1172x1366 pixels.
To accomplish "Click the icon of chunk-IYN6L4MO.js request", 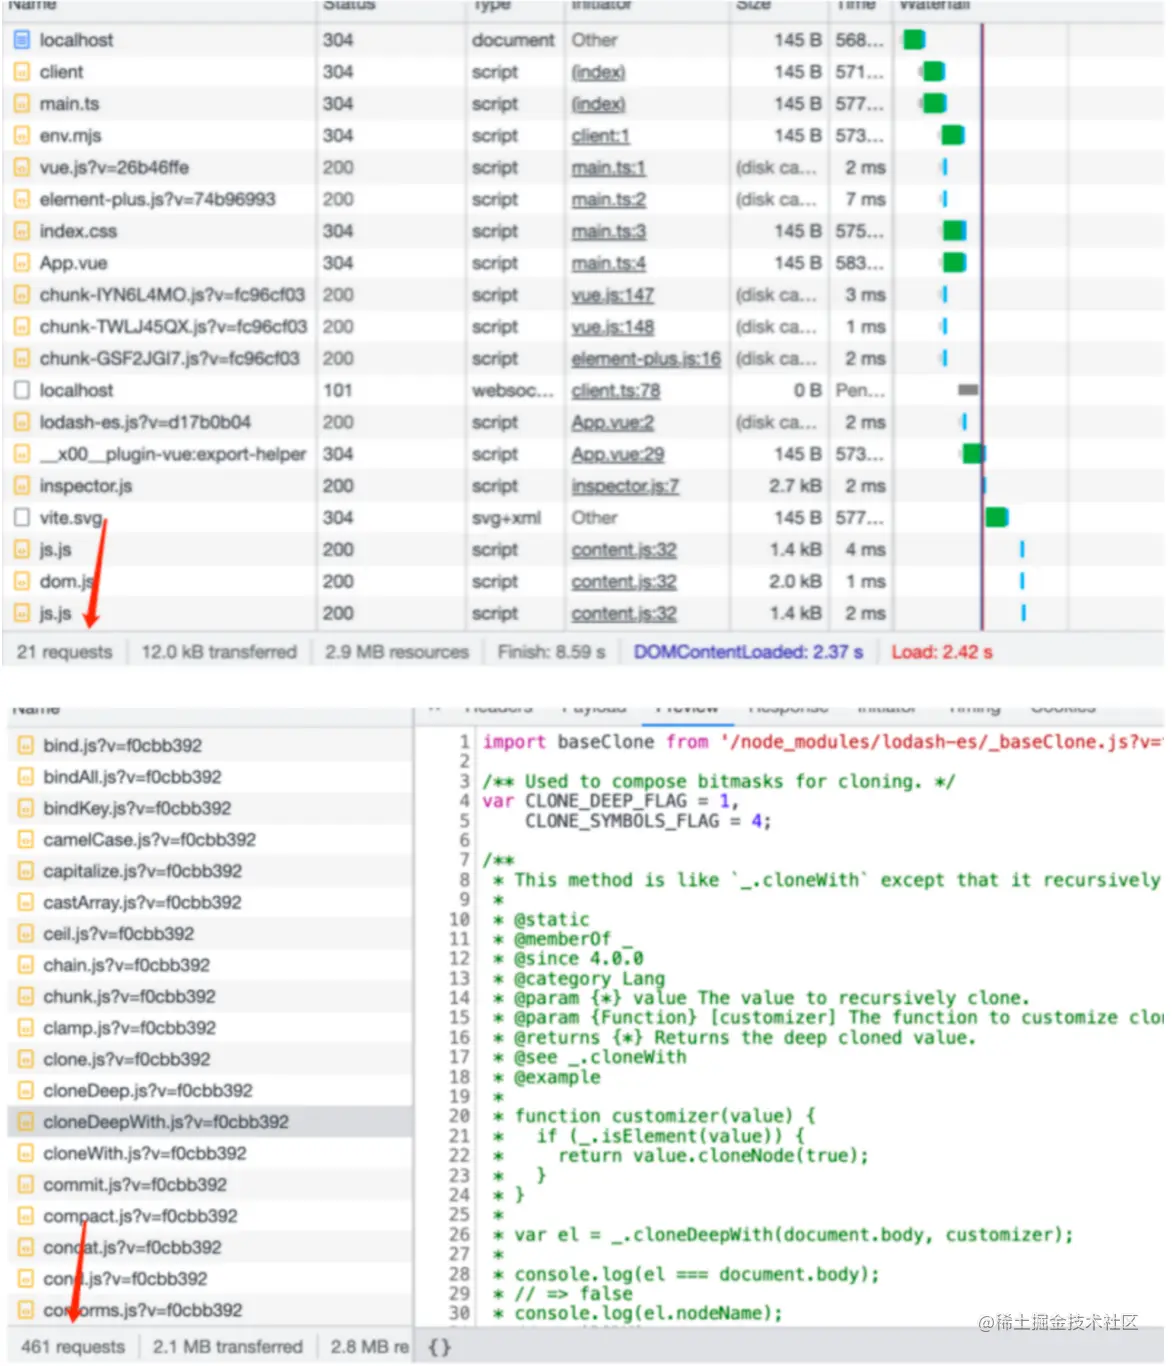I will pos(22,295).
